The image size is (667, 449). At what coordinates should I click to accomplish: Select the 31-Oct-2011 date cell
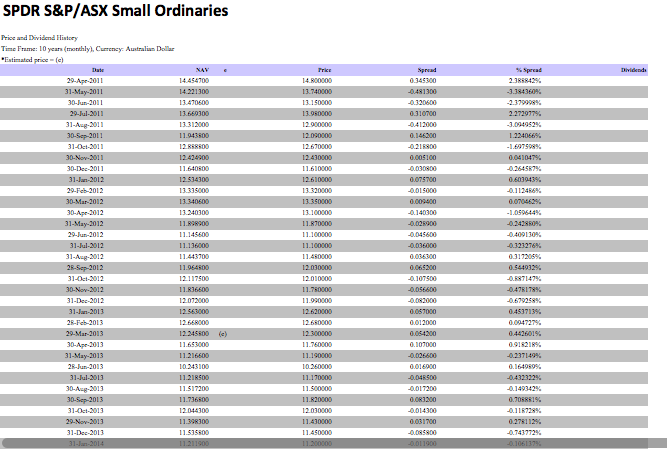(x=85, y=147)
